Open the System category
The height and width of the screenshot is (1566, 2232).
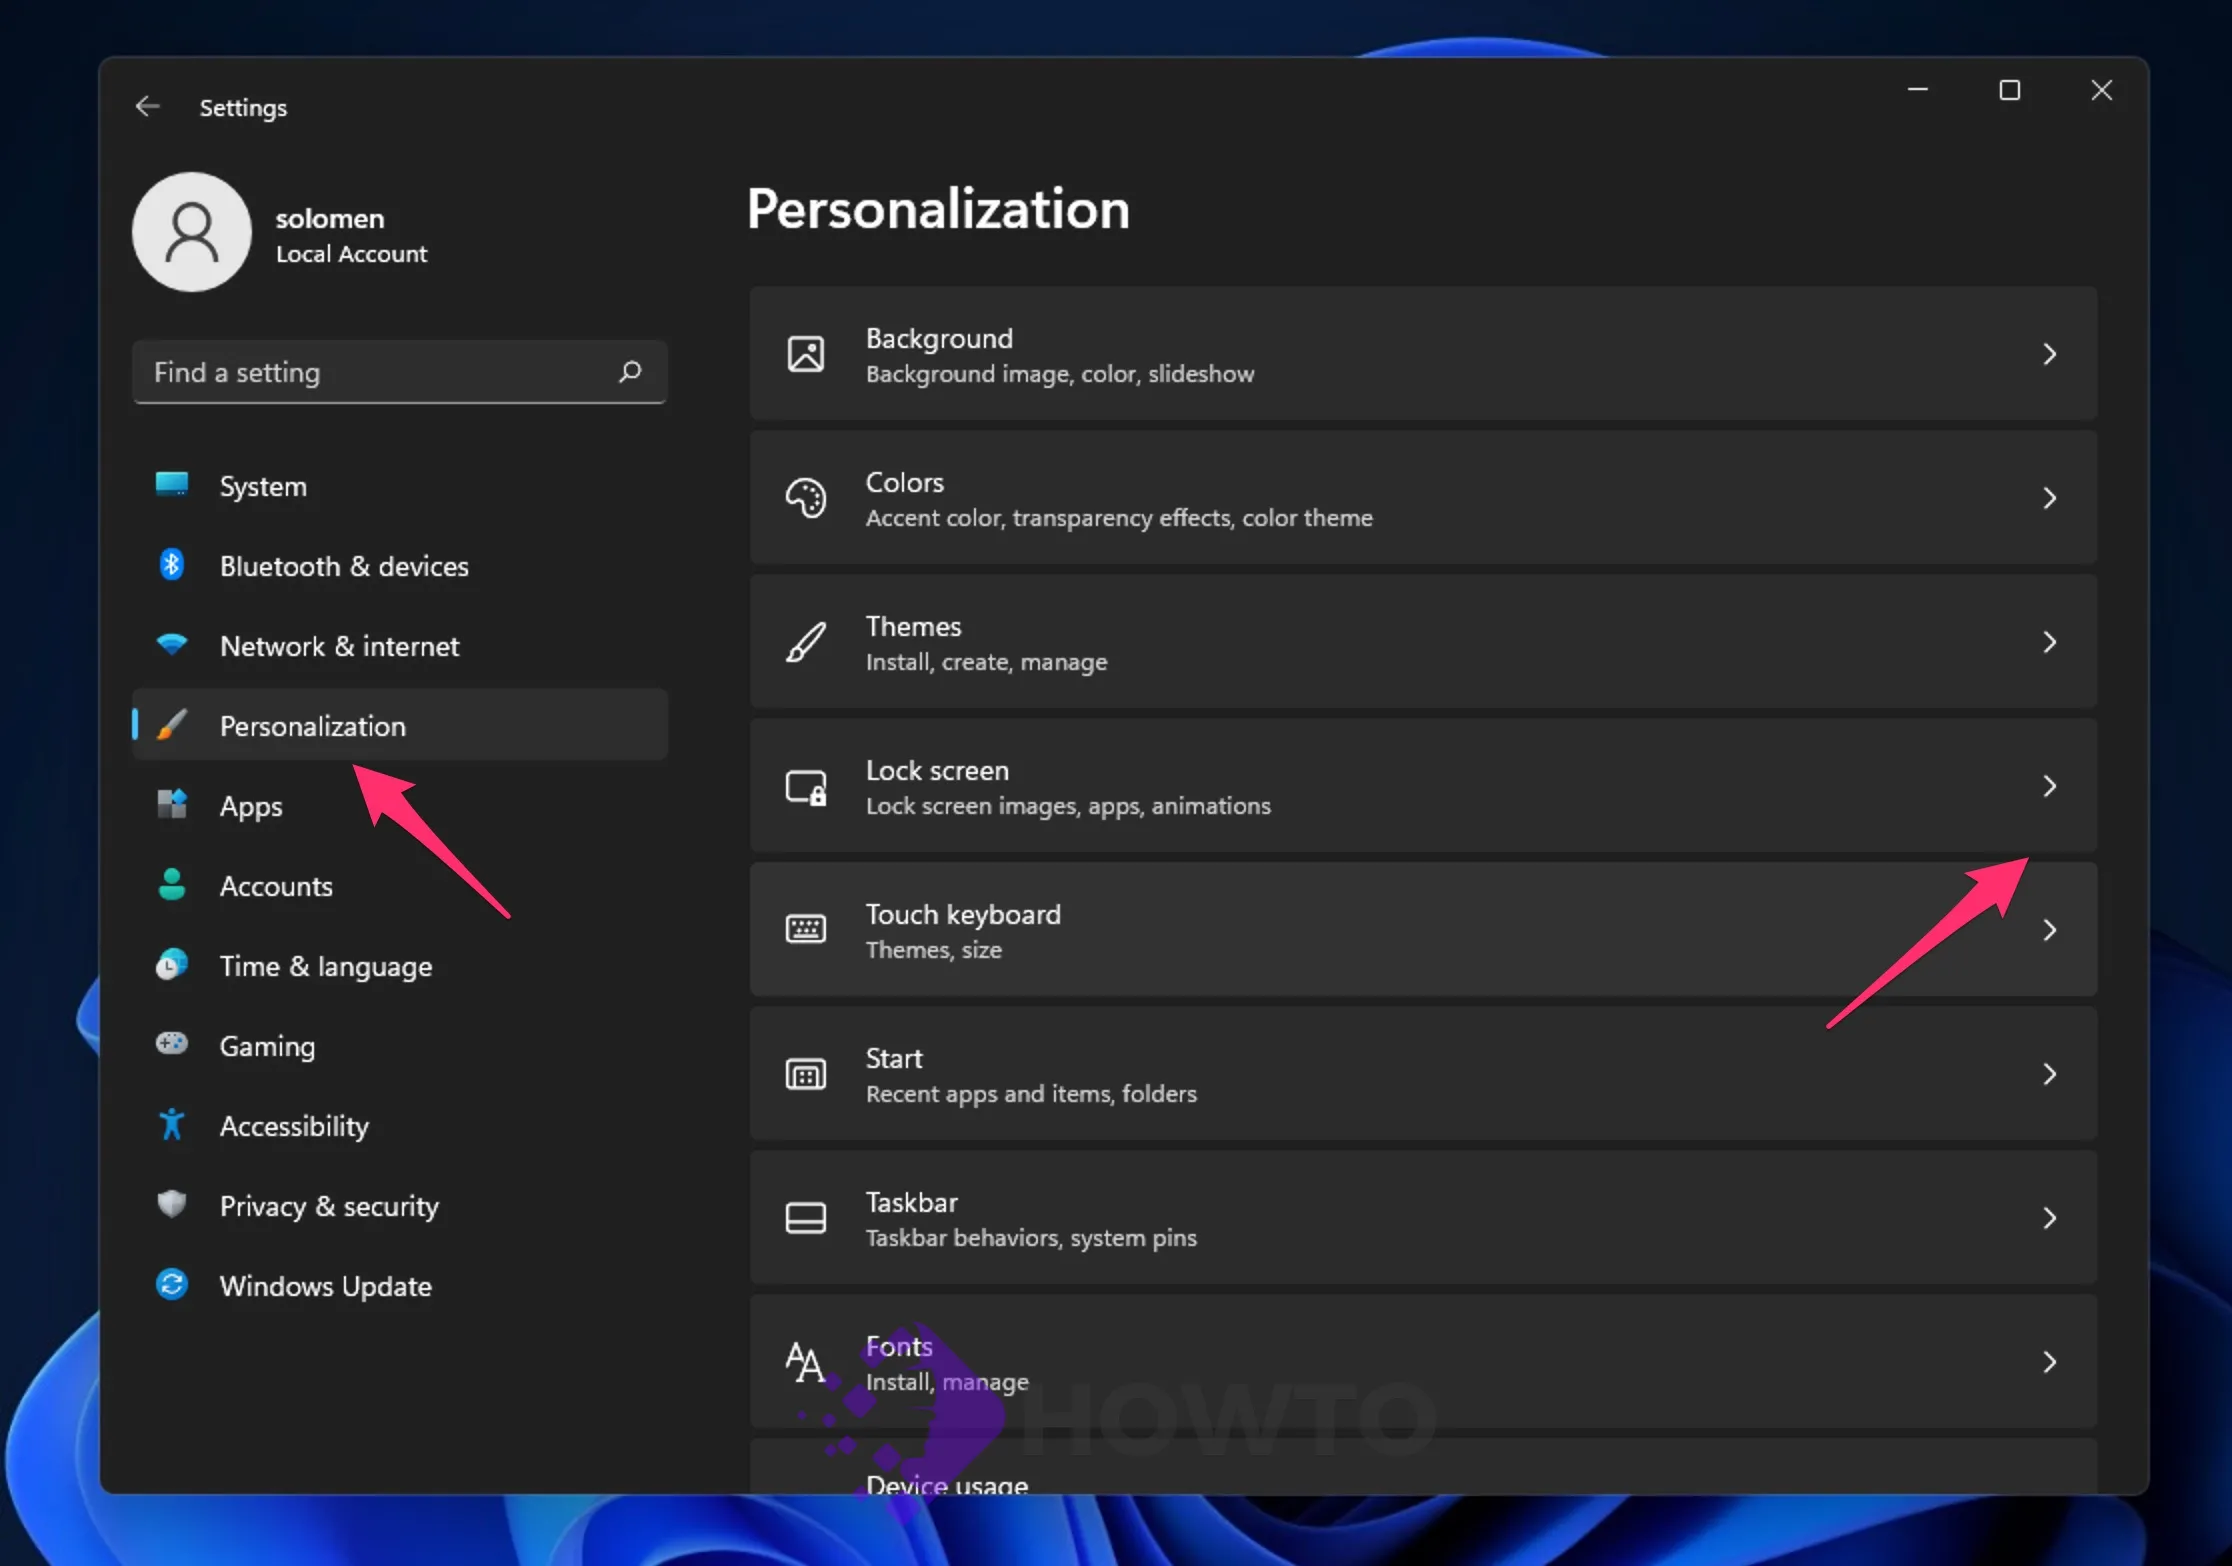point(400,486)
